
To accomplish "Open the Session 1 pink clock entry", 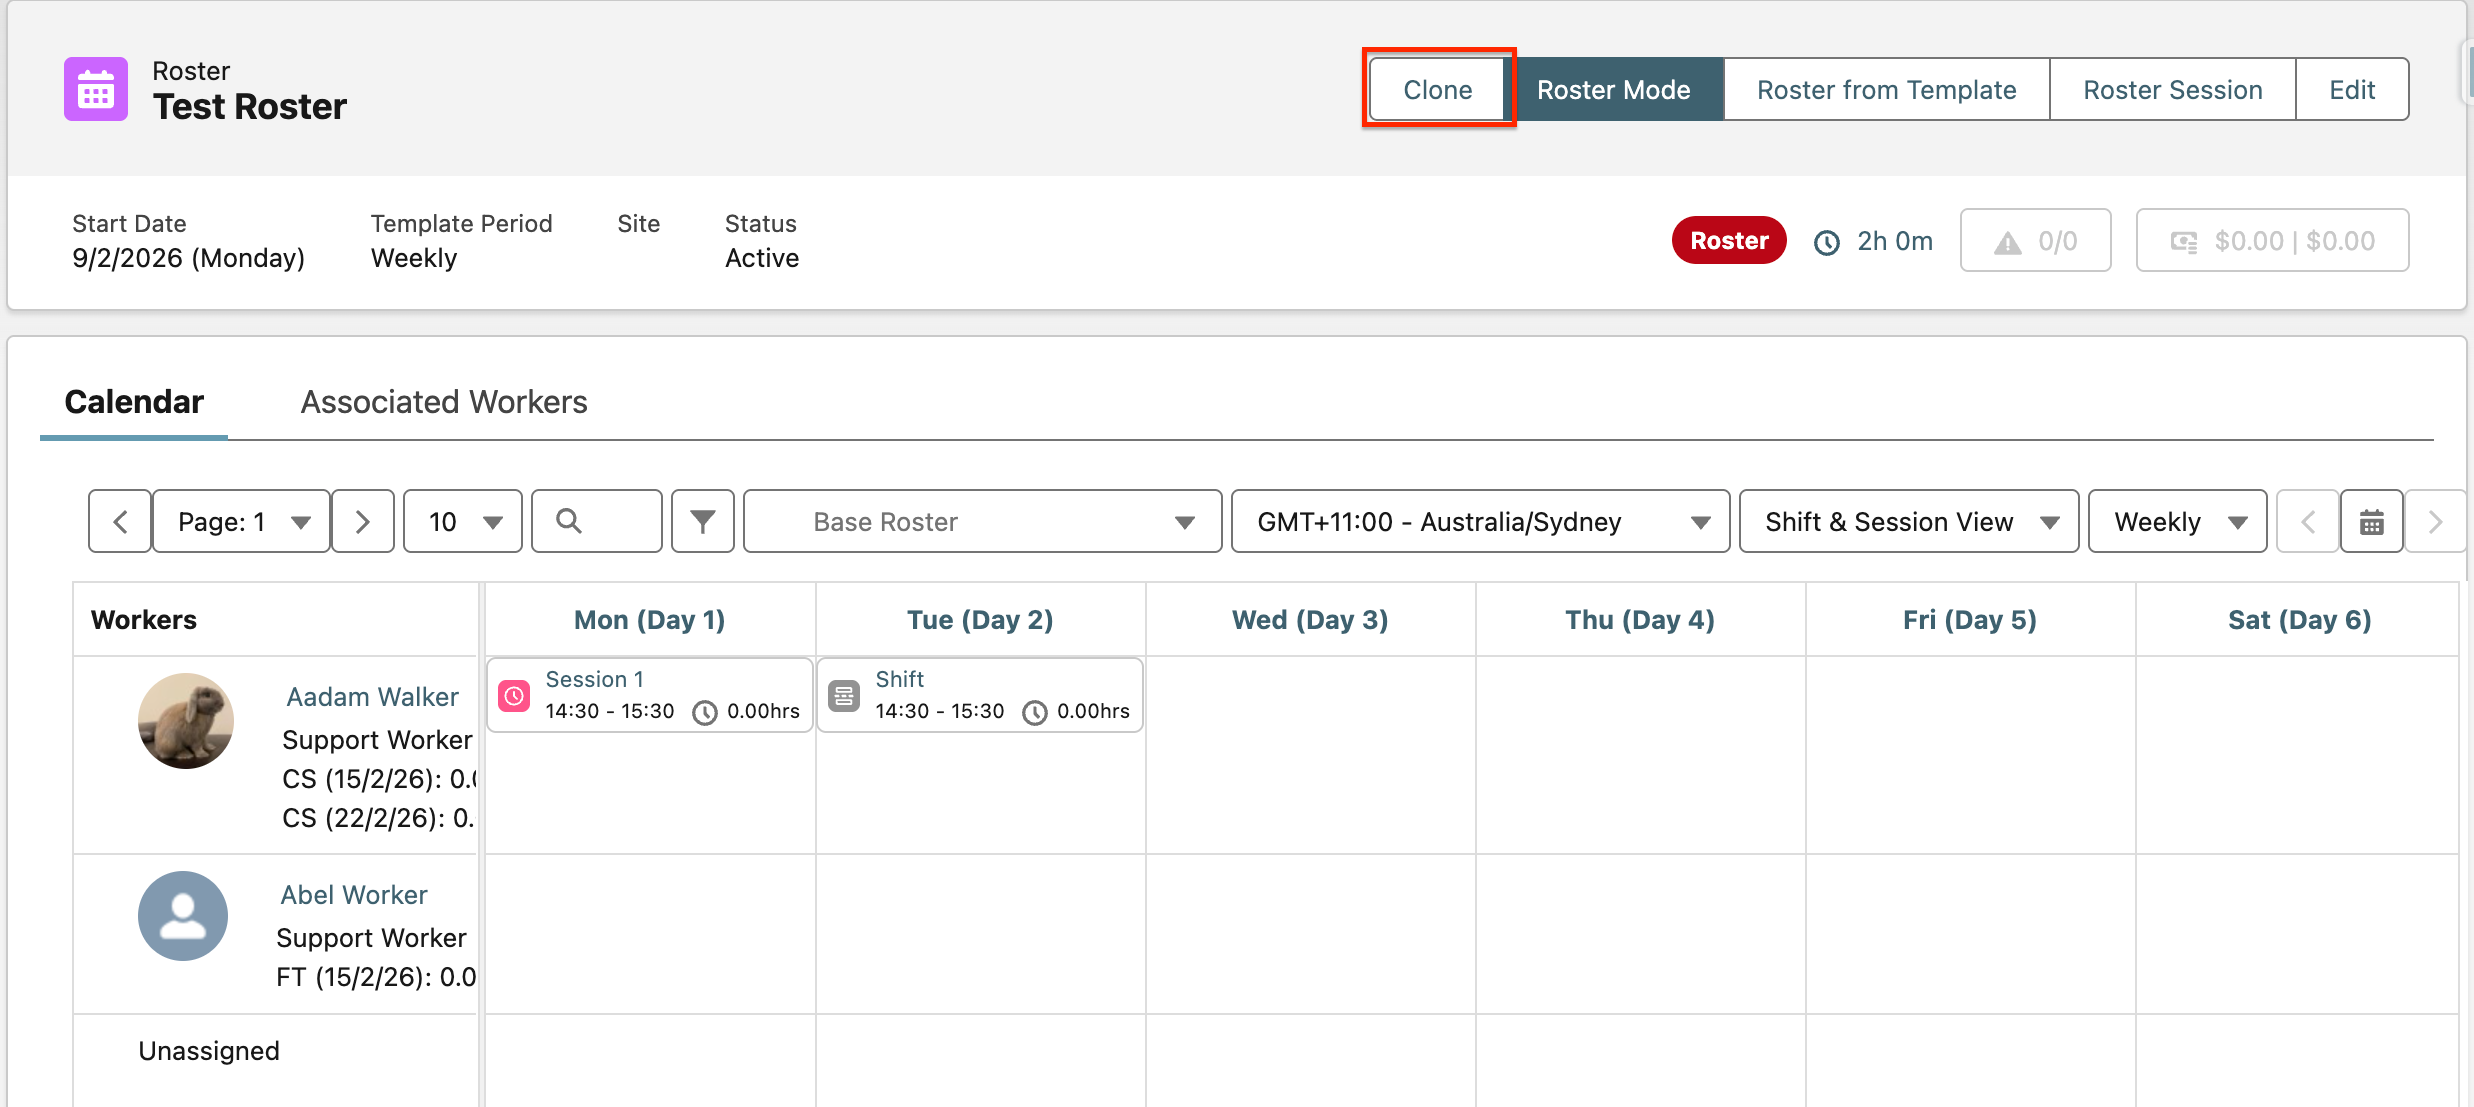I will pos(649,695).
